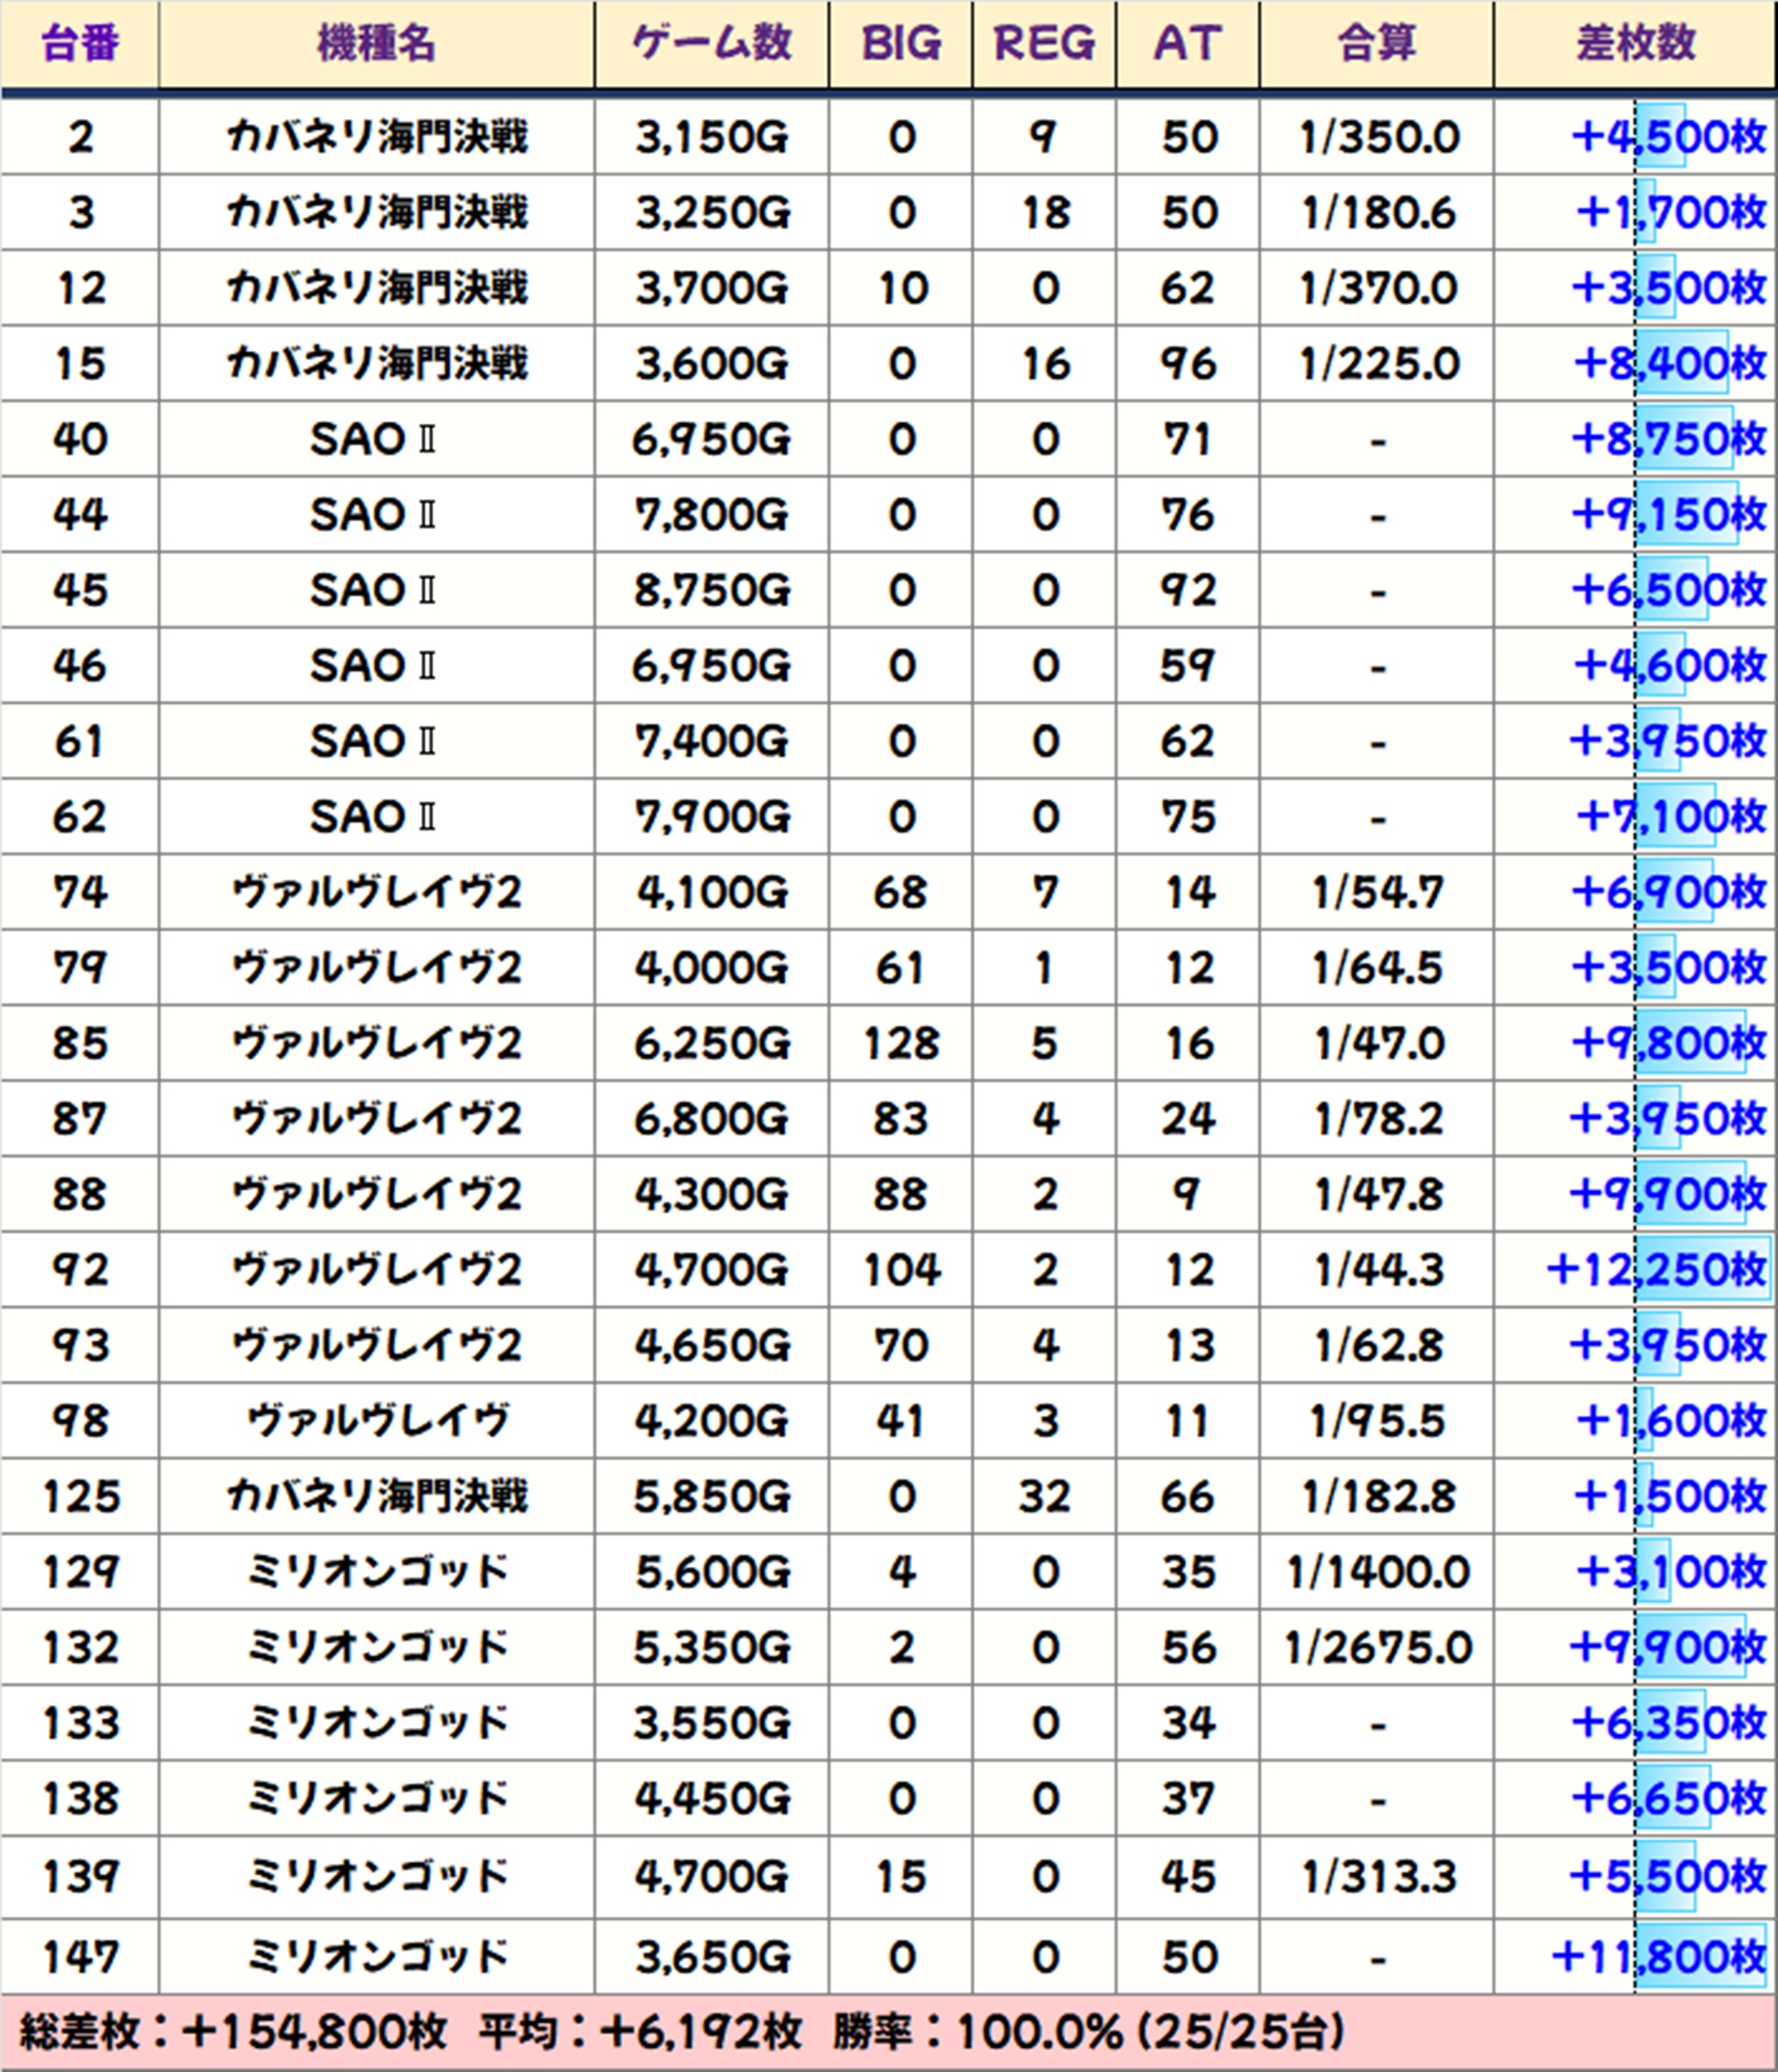Select the 7,900G game count cell
1778x2072 pixels.
(712, 817)
